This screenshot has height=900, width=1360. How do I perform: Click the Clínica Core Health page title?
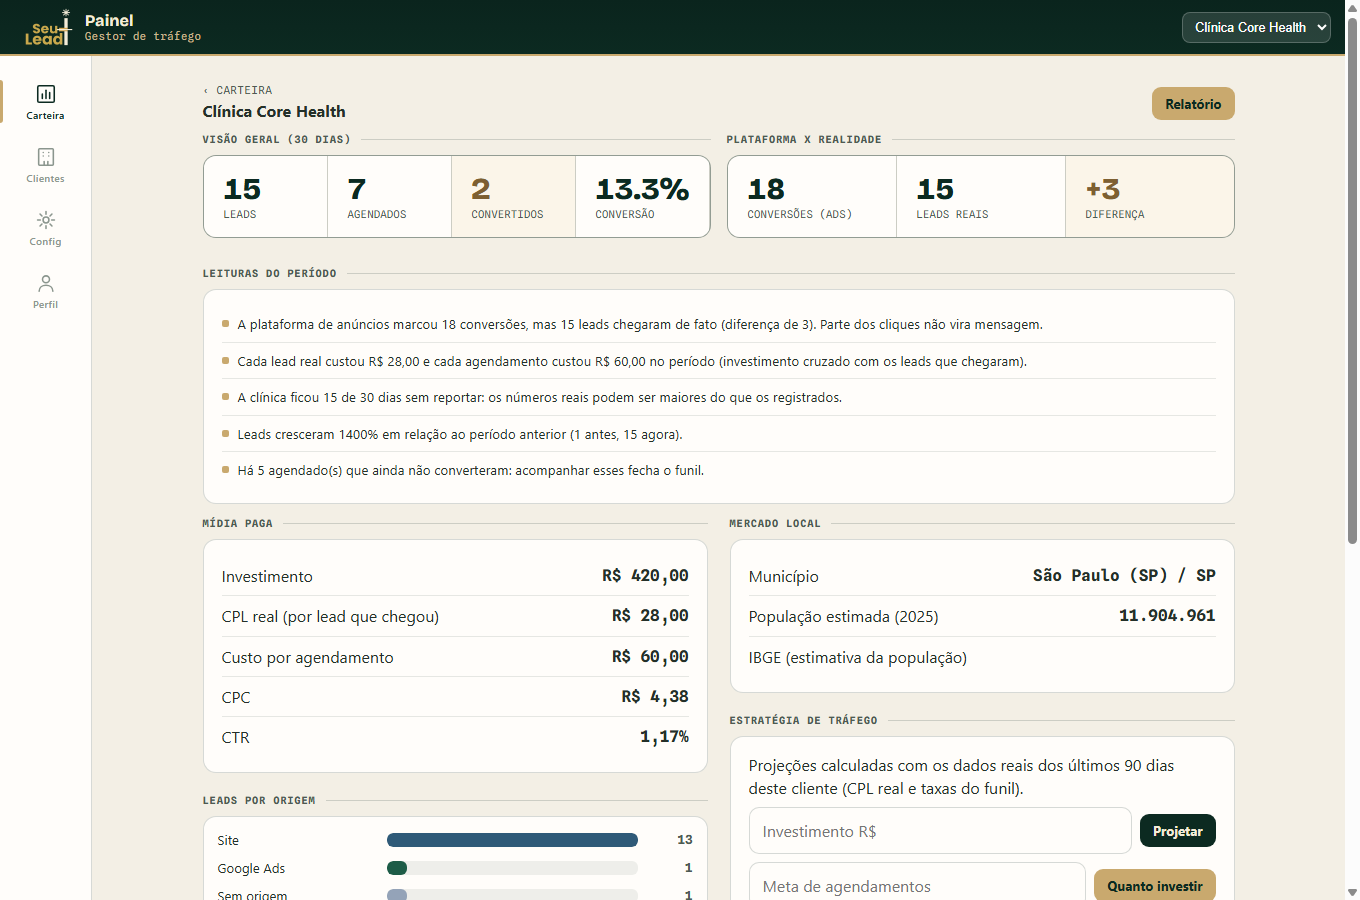click(x=274, y=112)
